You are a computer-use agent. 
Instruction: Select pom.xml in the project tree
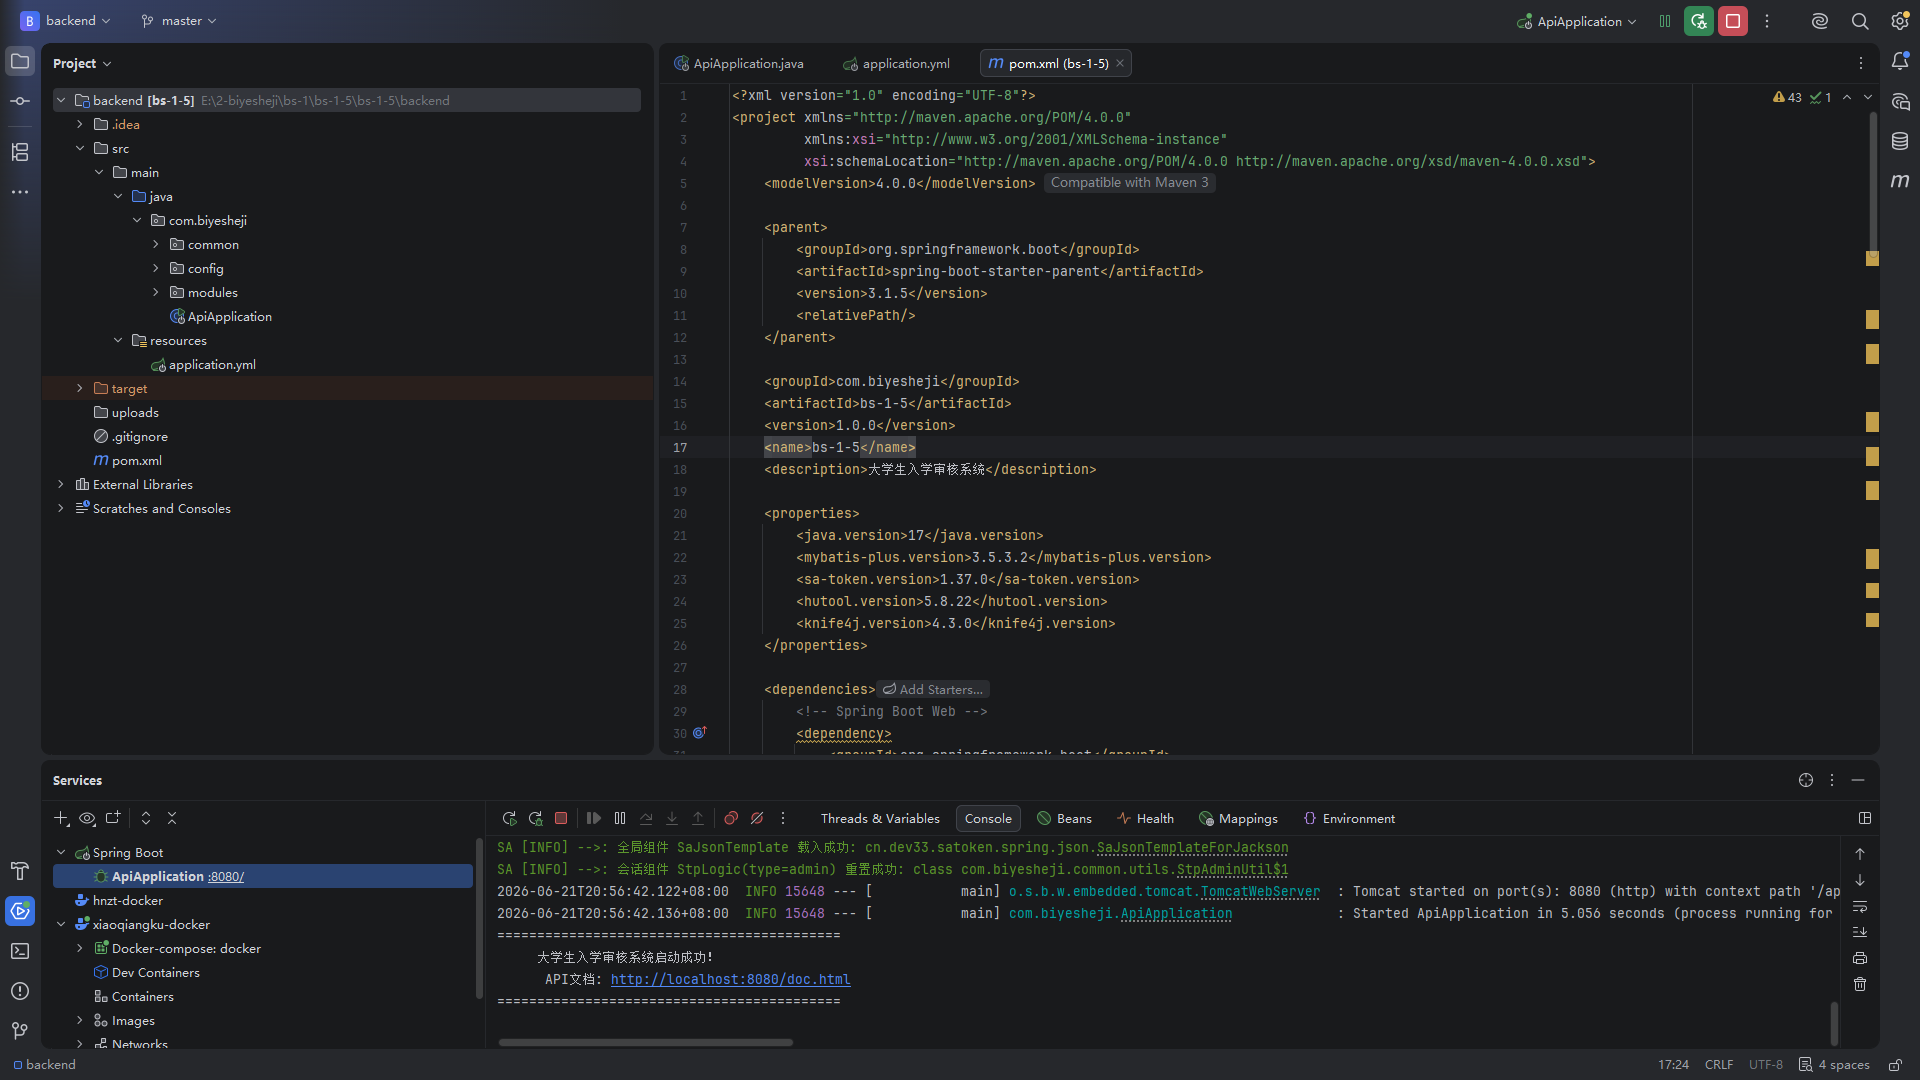[x=136, y=460]
